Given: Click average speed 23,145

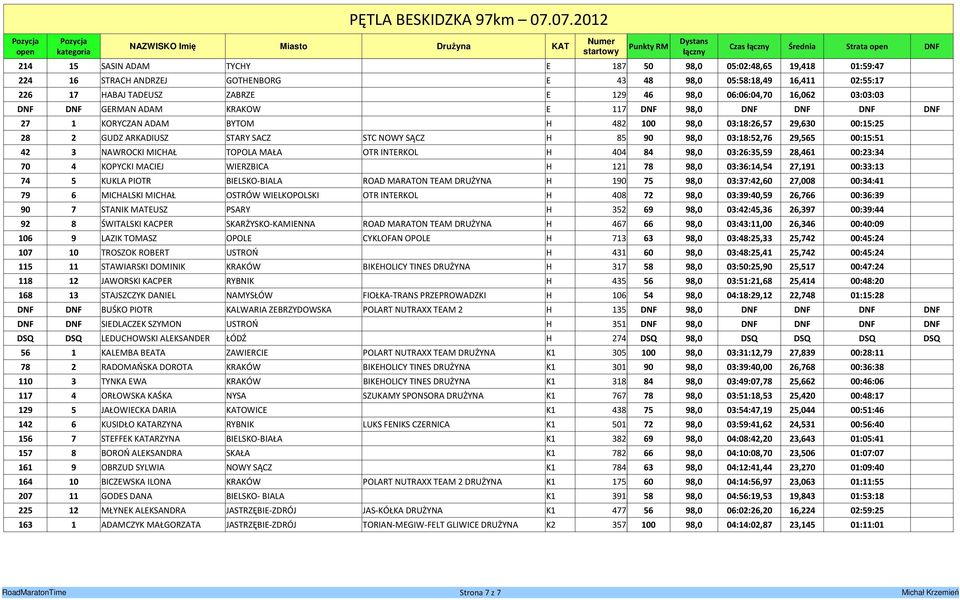Looking at the screenshot, I should tap(802, 525).
